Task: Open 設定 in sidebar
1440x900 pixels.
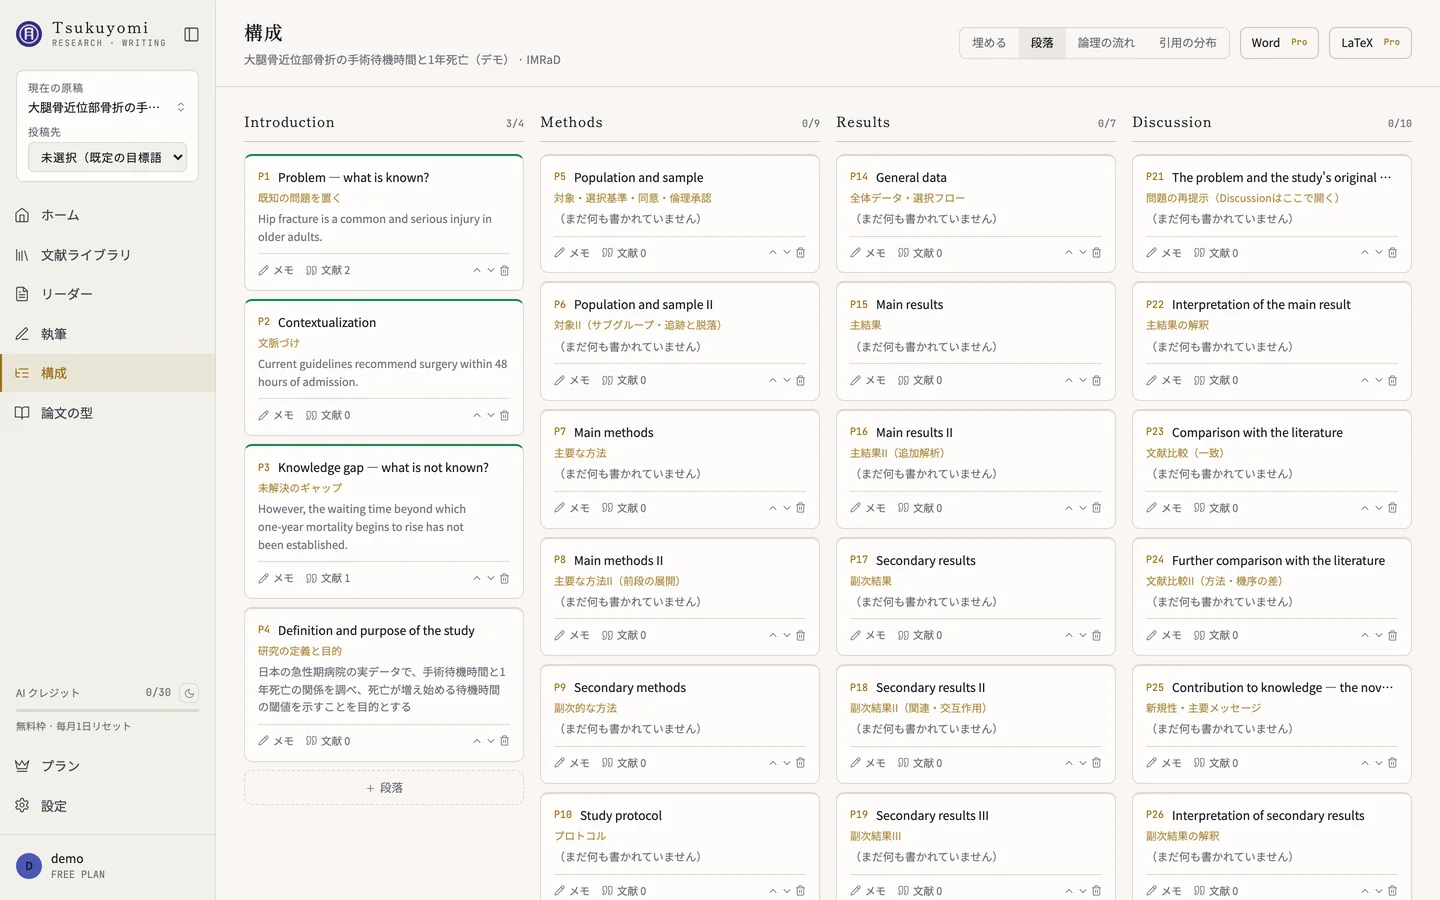Action: tap(107, 806)
